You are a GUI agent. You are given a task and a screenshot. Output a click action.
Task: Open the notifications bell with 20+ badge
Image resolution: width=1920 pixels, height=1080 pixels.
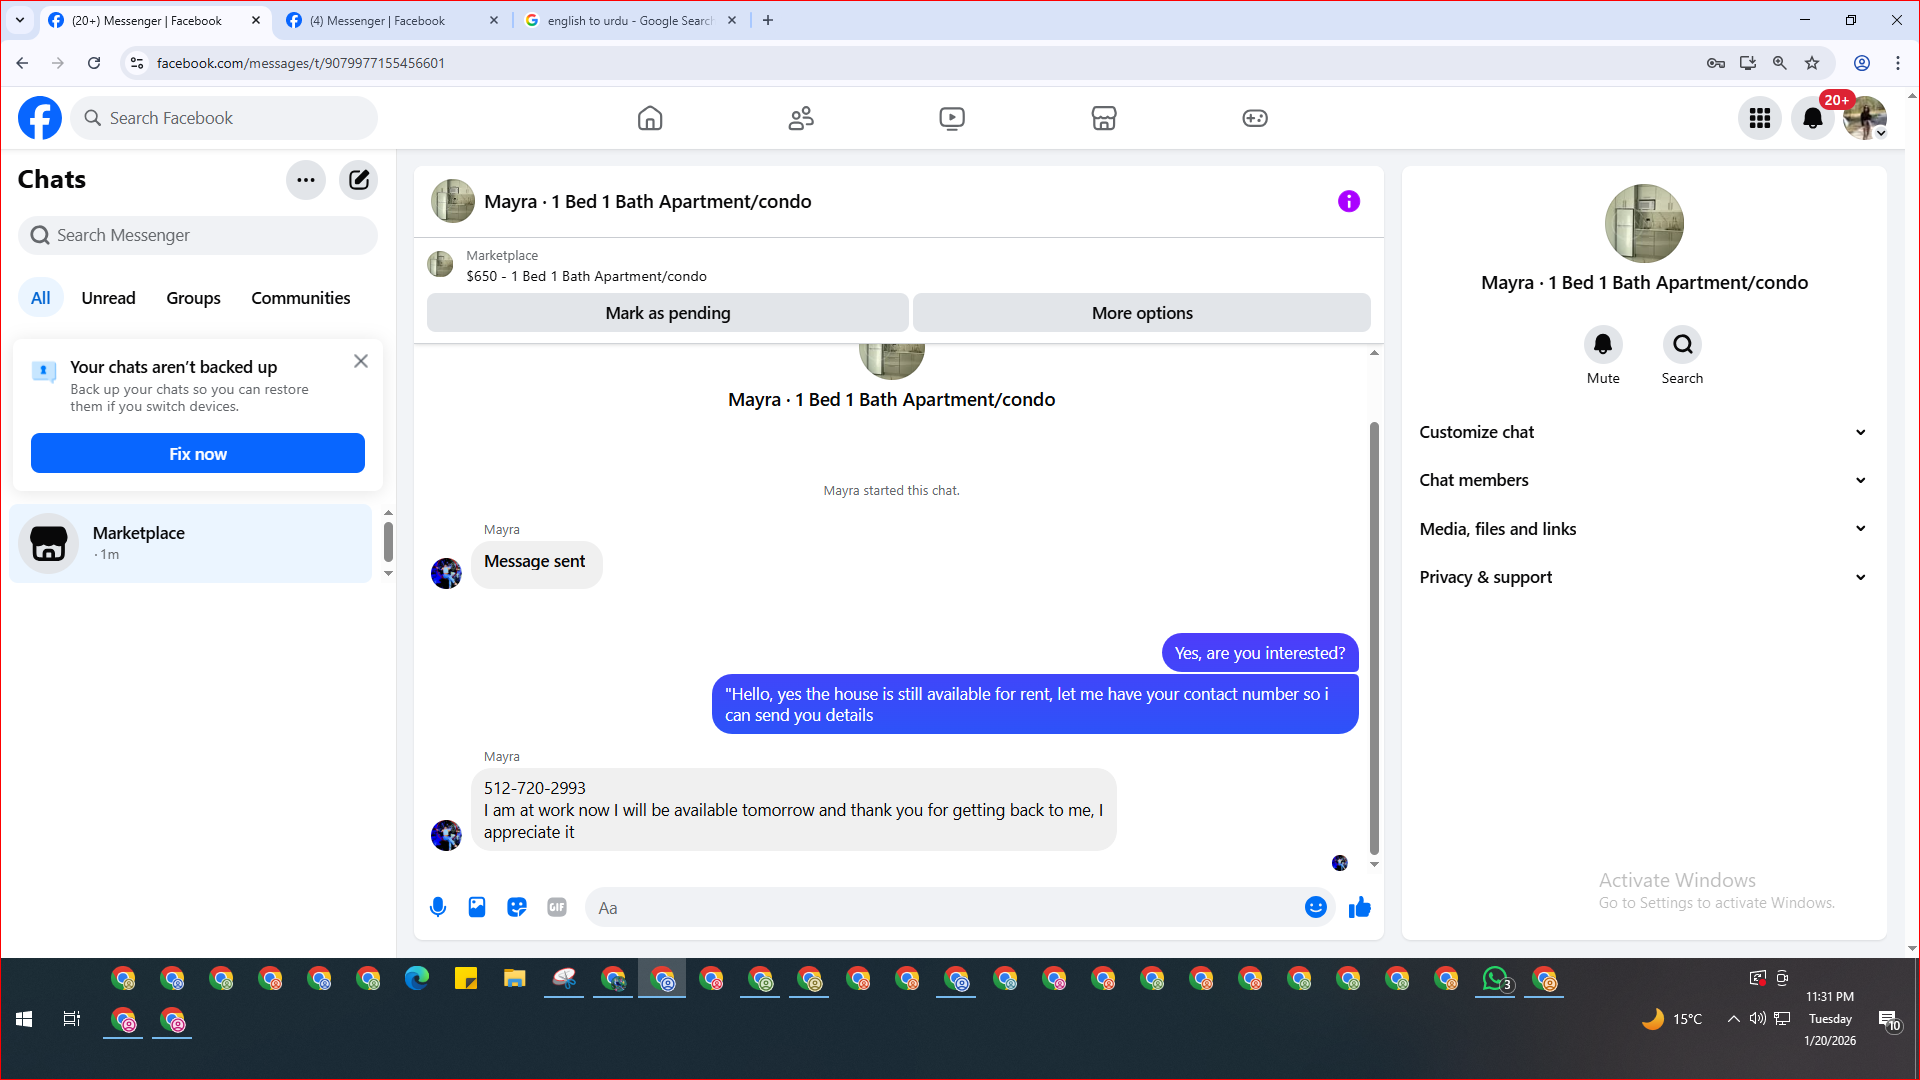[x=1813, y=118]
